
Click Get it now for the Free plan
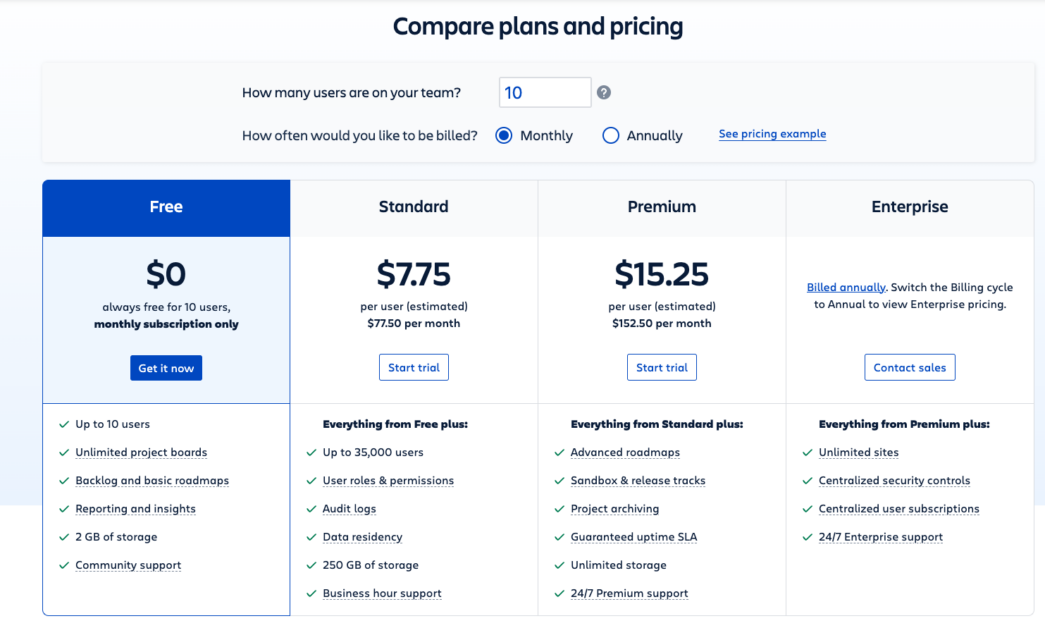(166, 368)
